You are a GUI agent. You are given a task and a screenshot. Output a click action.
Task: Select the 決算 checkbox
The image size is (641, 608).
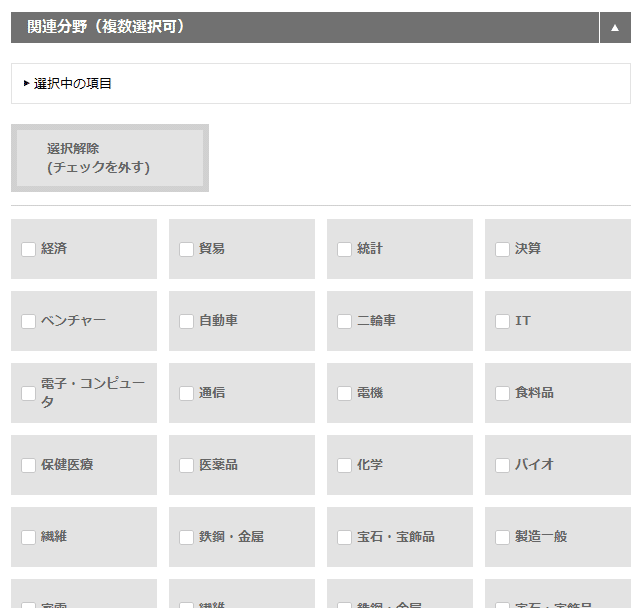point(502,249)
